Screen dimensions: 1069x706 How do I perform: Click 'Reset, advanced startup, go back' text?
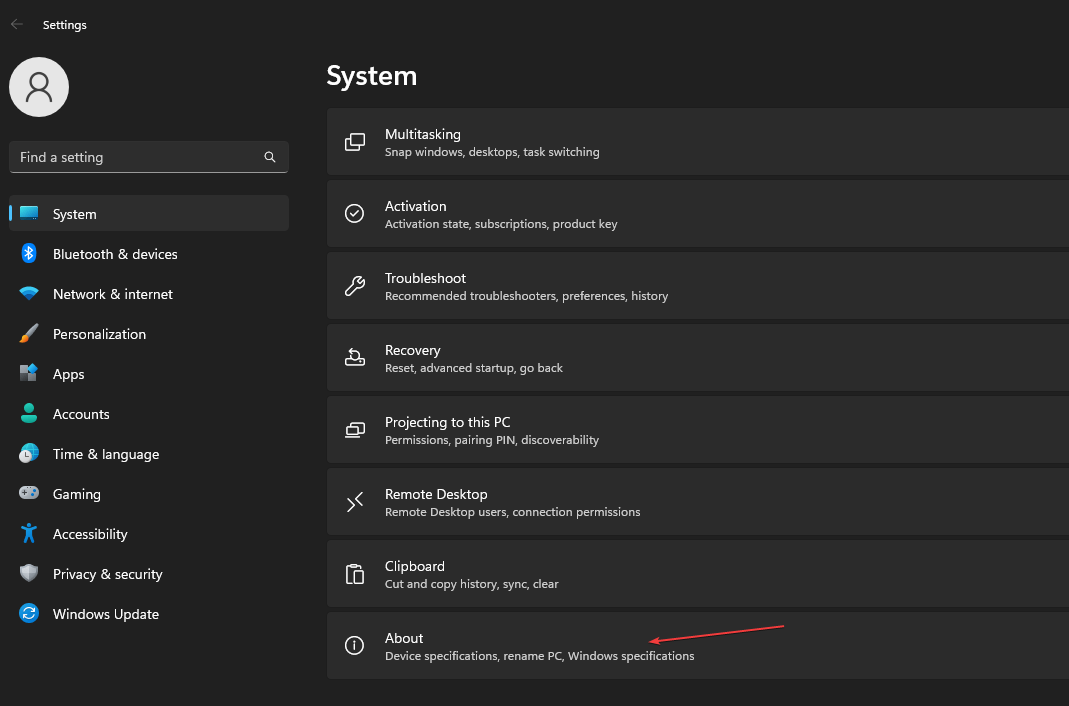tap(474, 368)
